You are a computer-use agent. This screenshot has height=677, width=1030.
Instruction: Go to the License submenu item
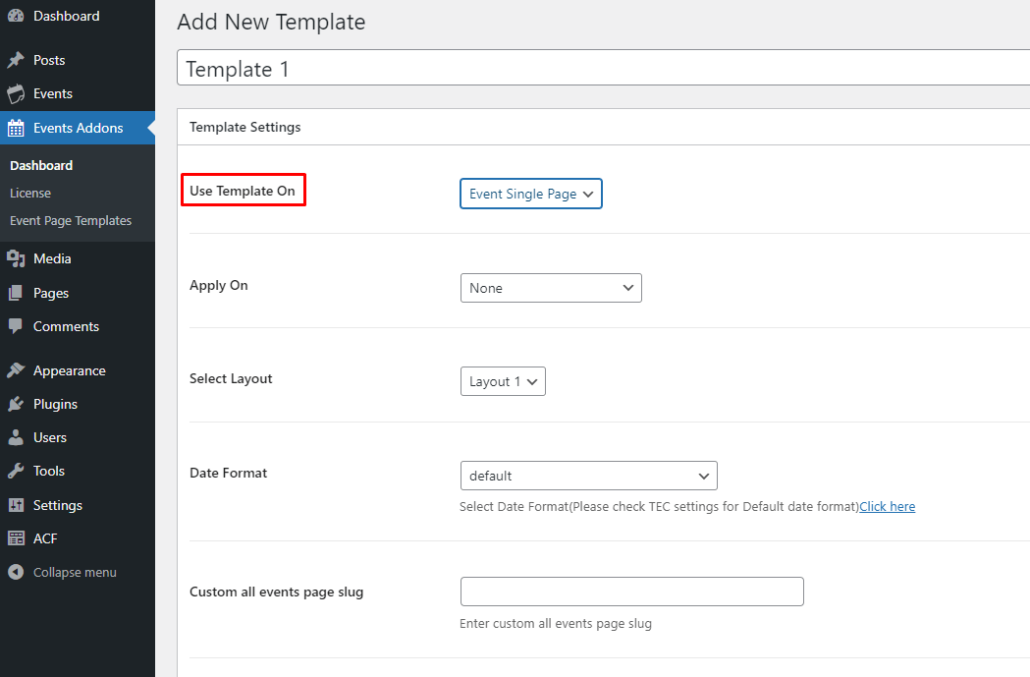tap(30, 193)
